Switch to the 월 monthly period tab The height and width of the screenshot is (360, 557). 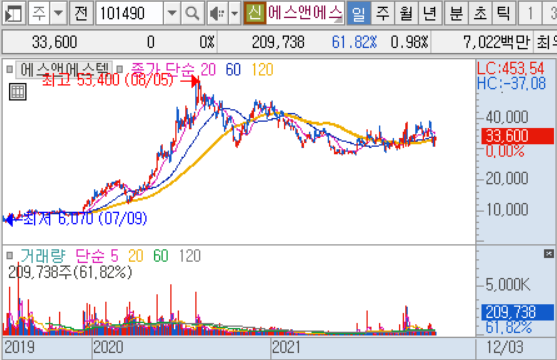tap(406, 14)
